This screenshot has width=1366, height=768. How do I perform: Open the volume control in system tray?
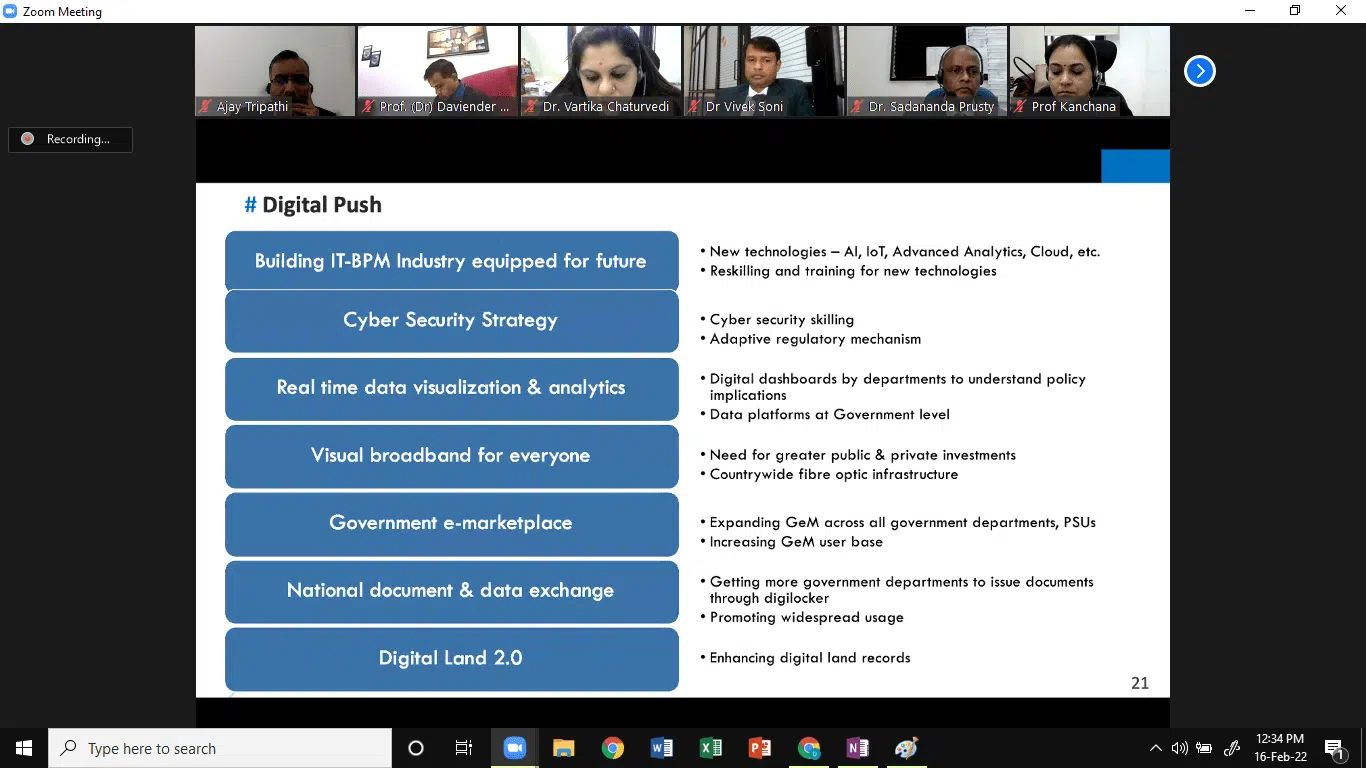click(x=1180, y=748)
